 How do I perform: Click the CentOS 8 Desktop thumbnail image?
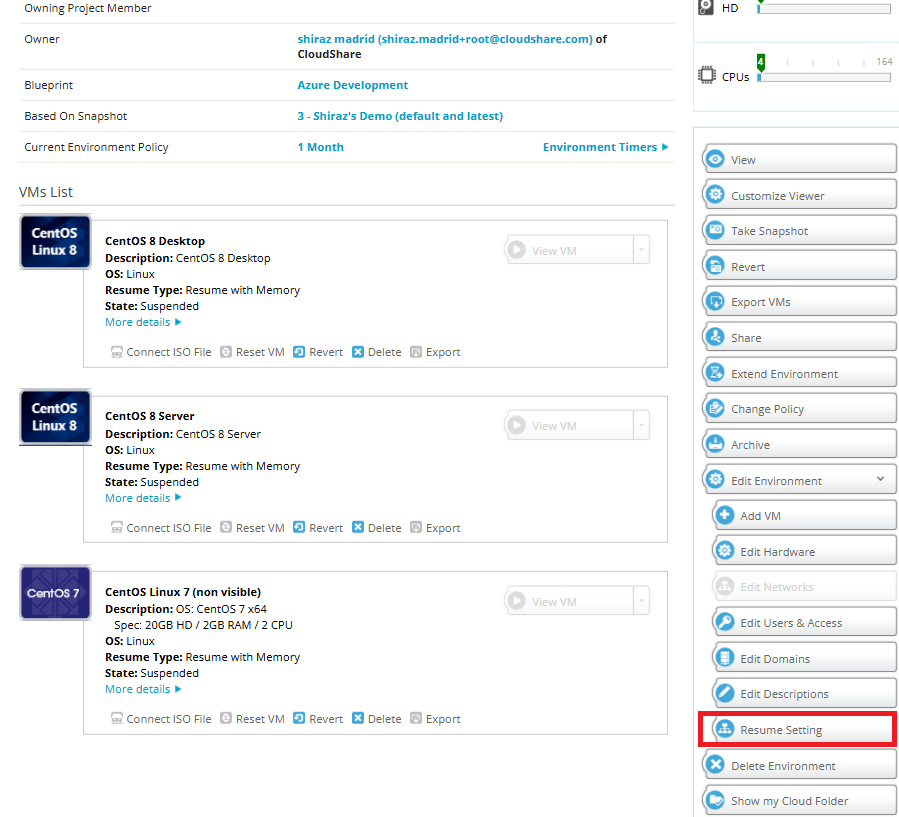(x=55, y=242)
